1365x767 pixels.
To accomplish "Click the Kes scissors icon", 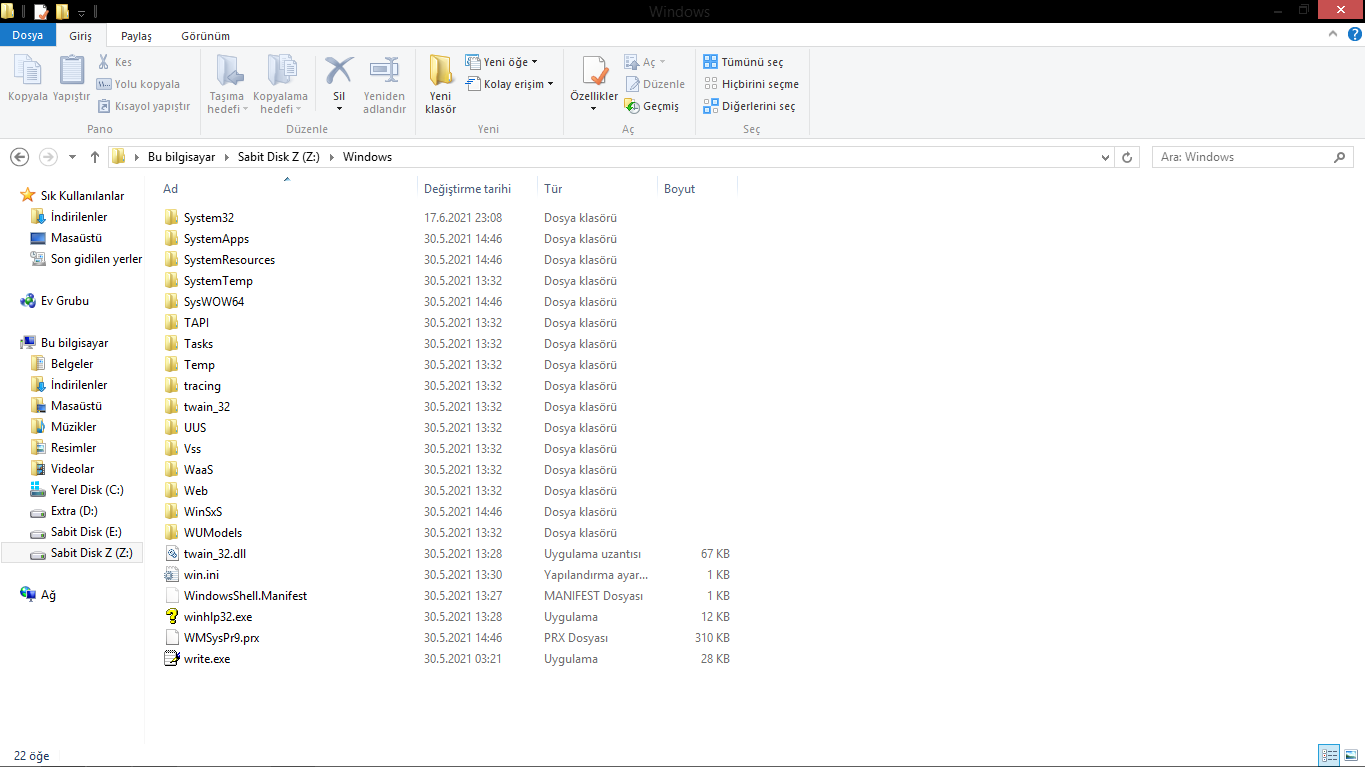I will pos(105,62).
